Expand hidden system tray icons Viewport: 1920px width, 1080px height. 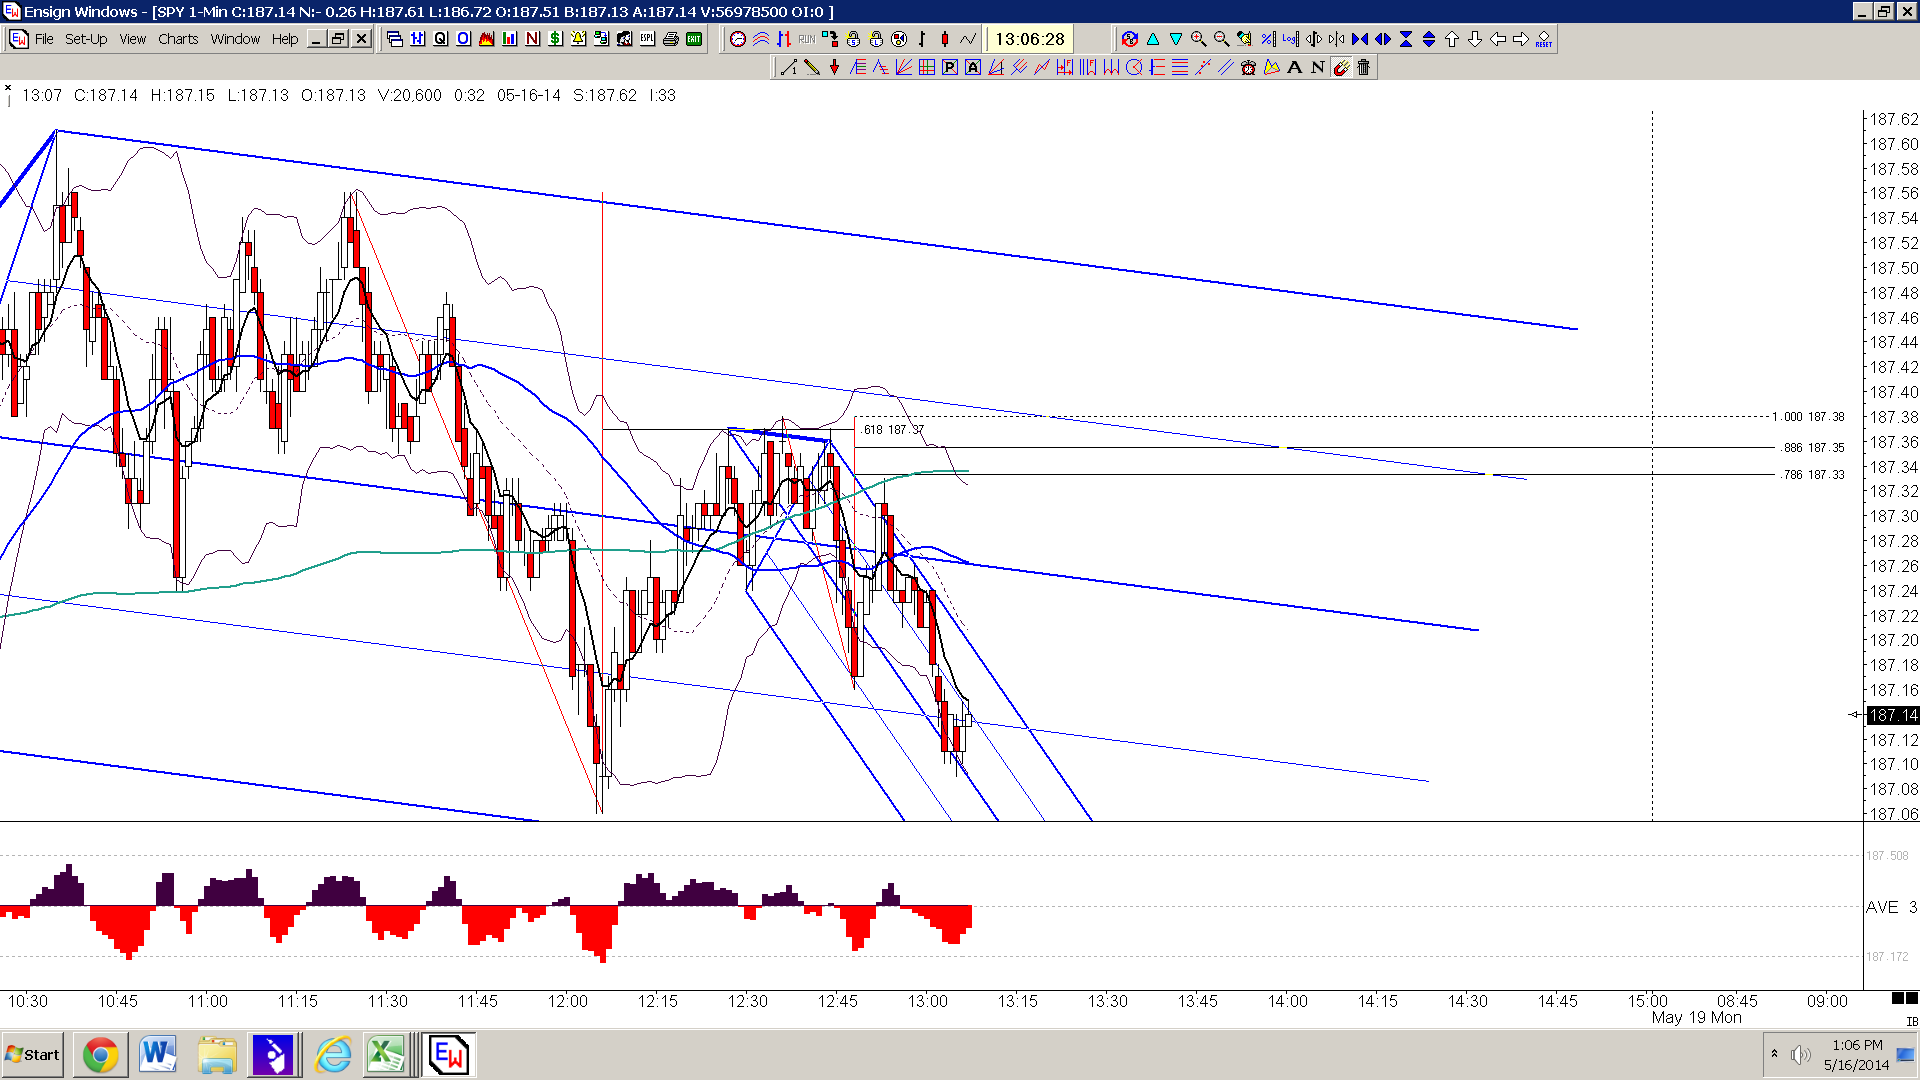point(1774,1054)
